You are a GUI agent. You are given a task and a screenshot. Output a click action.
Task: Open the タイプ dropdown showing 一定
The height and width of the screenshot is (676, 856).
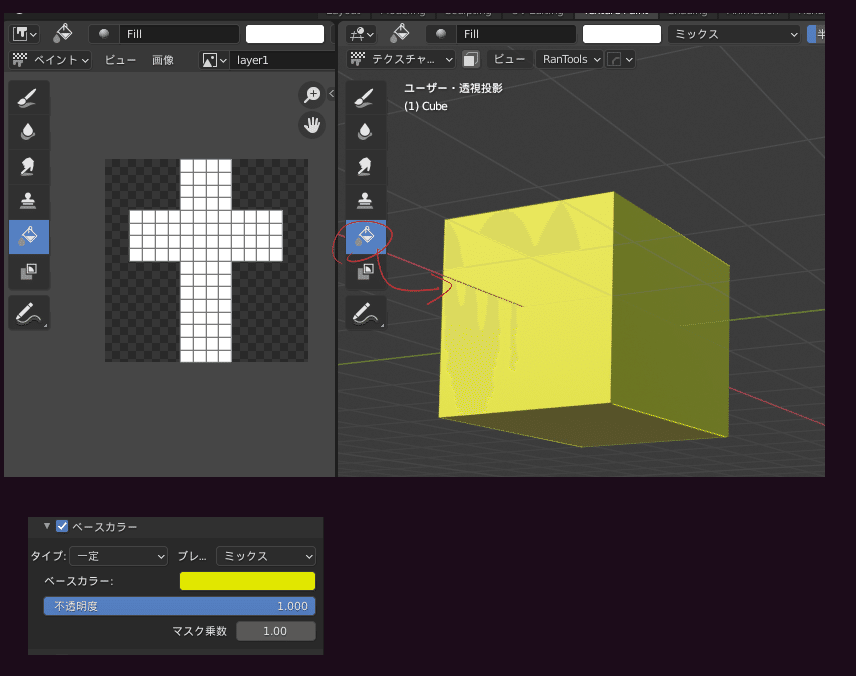[118, 556]
